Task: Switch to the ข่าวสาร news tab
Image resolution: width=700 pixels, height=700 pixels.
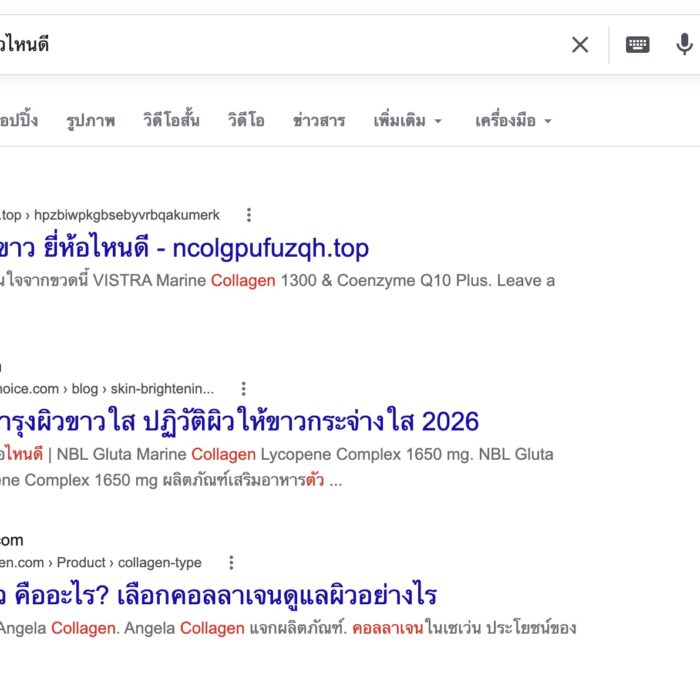Action: pyautogui.click(x=319, y=121)
